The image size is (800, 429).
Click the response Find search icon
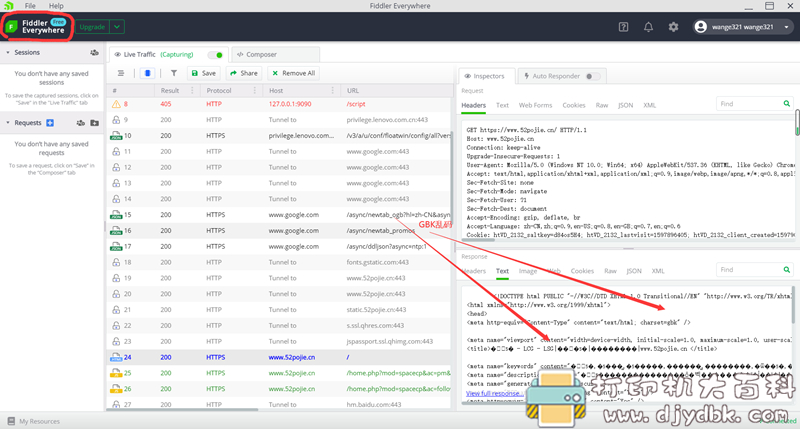pos(787,269)
